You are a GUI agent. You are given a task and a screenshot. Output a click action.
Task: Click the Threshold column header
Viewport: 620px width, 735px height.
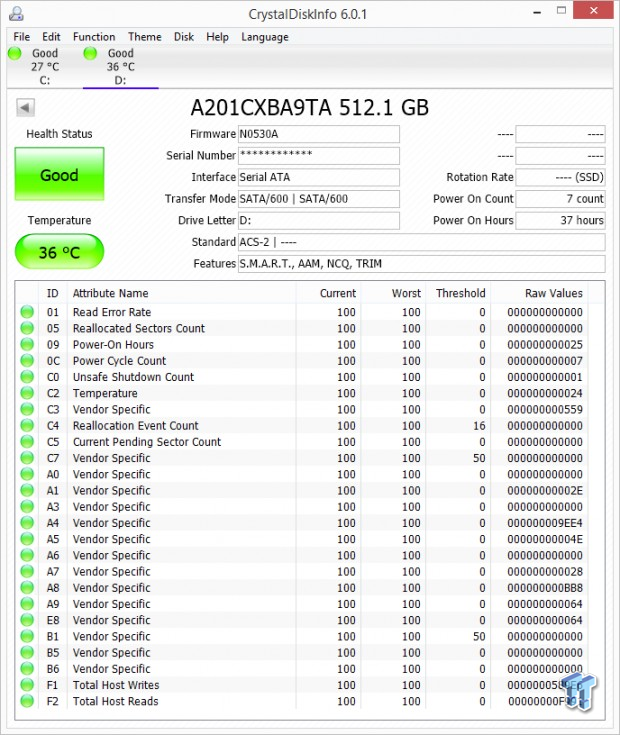(461, 293)
